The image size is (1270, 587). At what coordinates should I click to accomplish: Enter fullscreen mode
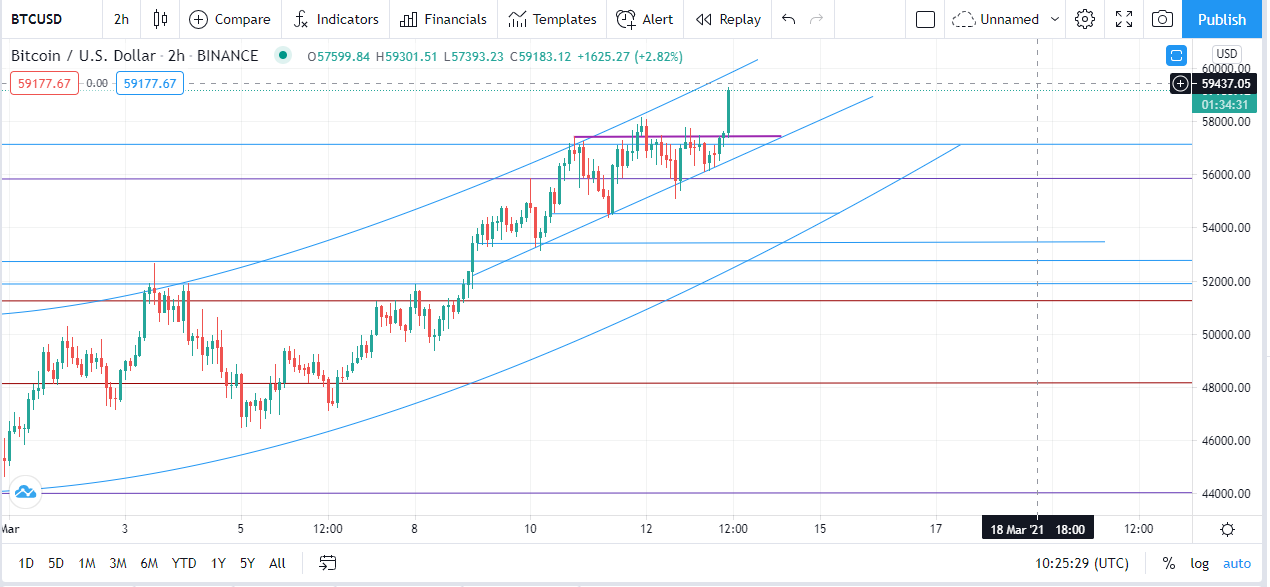click(1124, 19)
